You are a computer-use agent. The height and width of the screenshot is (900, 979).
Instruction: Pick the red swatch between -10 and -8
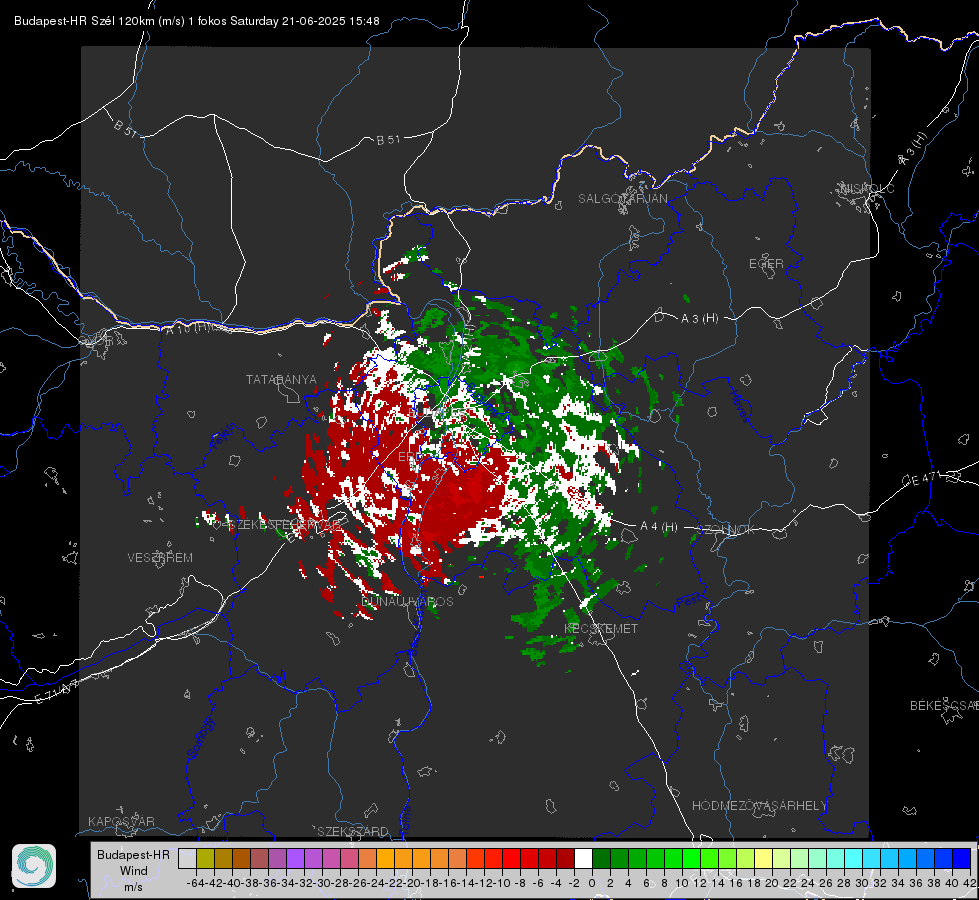[x=511, y=858]
